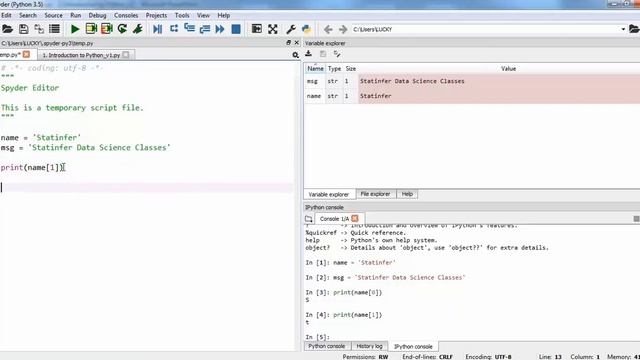Select the msg variable row
The width and height of the screenshot is (640, 360).
tap(472, 81)
